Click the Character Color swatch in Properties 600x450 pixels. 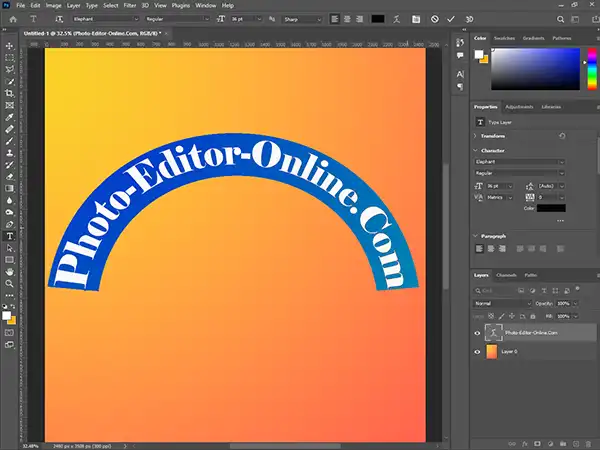[551, 208]
